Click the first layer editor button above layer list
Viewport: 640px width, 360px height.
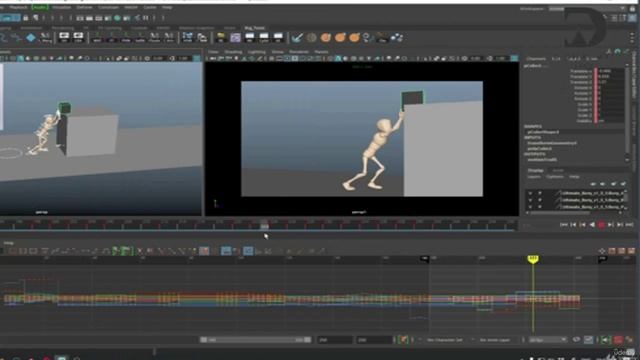pyautogui.click(x=593, y=184)
